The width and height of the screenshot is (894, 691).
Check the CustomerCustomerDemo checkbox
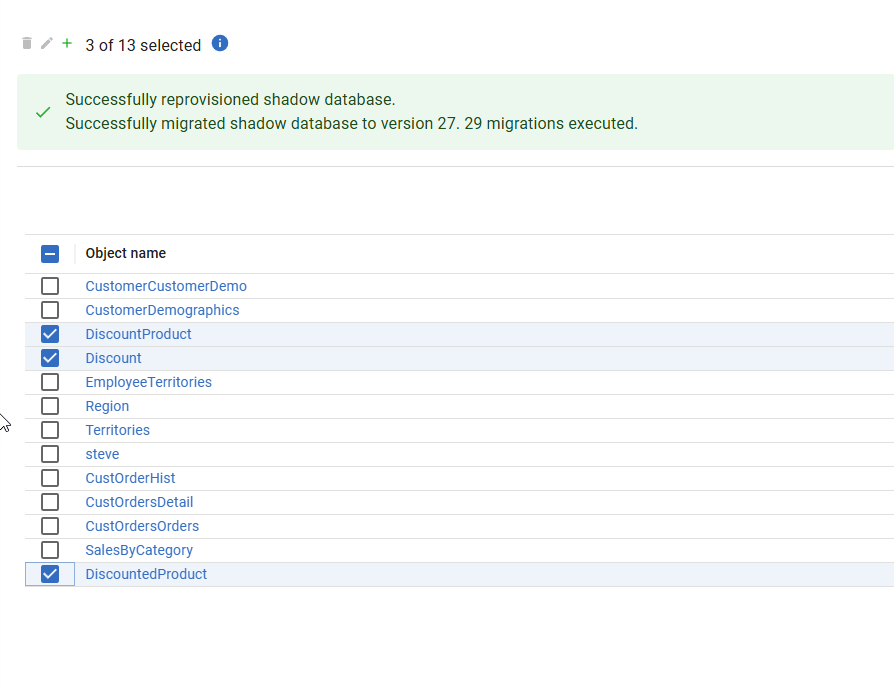[x=50, y=286]
